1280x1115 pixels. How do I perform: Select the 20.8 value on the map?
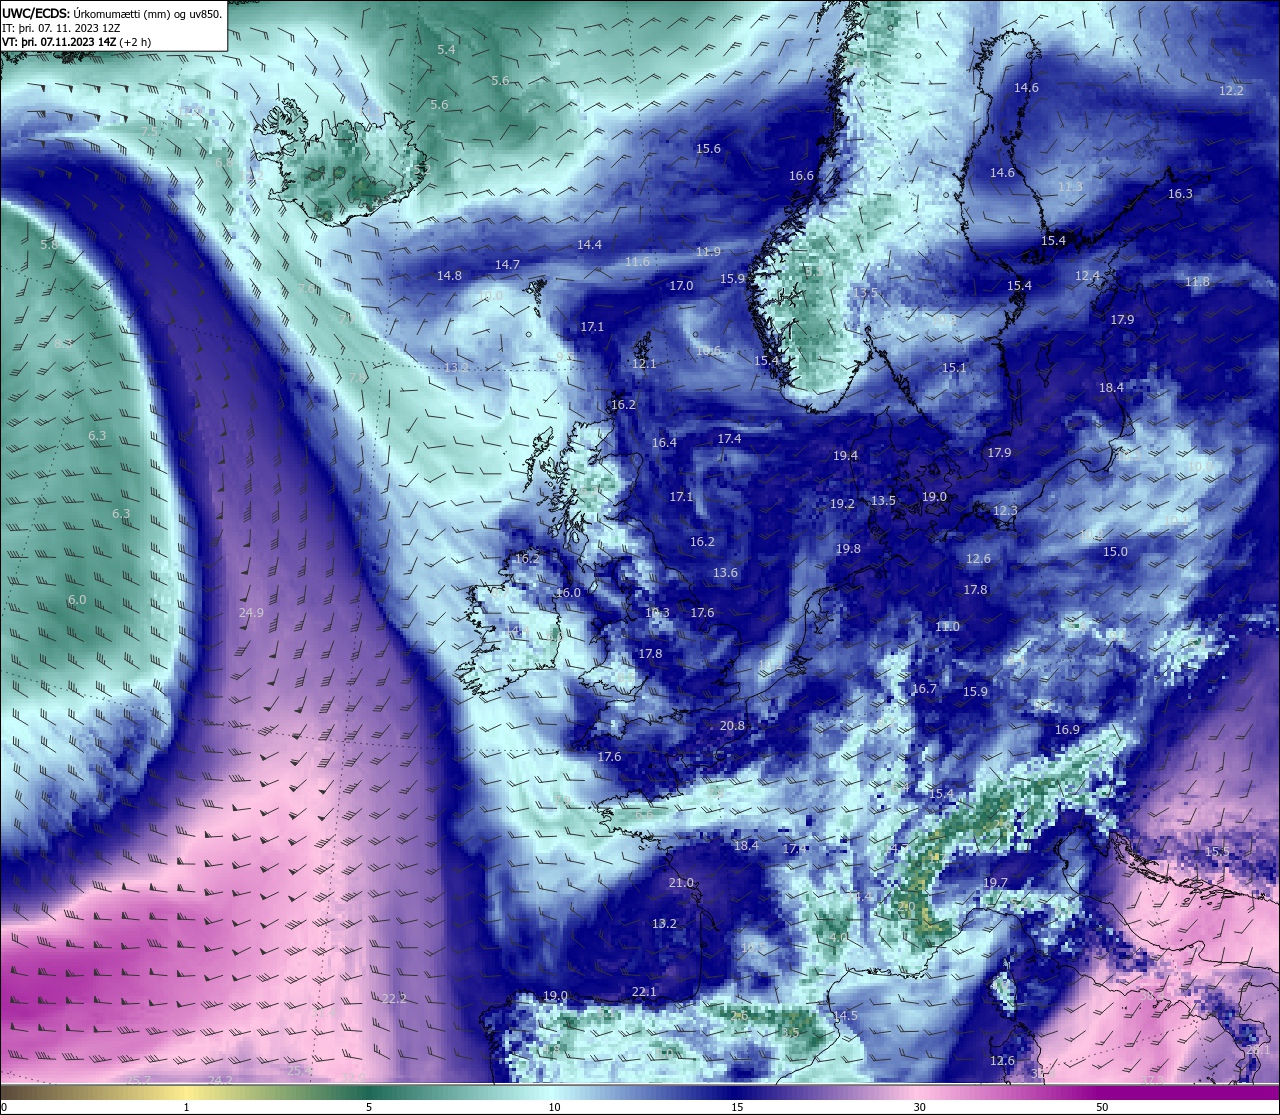tap(732, 726)
